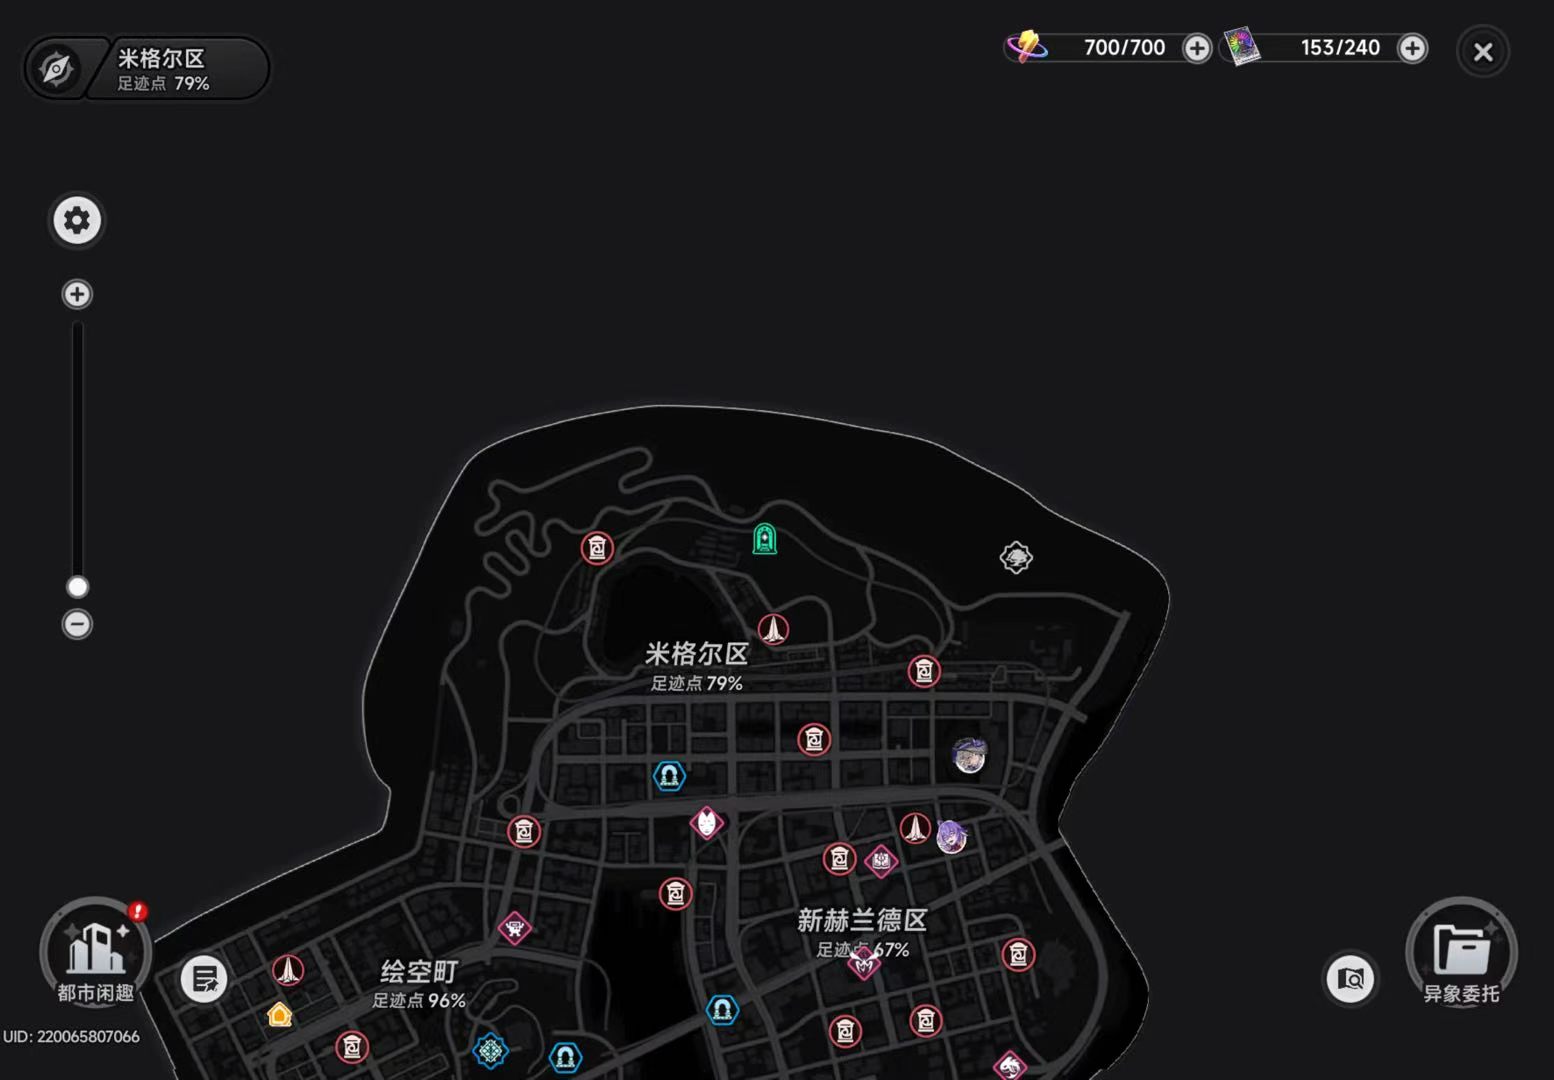The image size is (1554, 1080).
Task: Select the blue arch hexagon southwest of 新赫兰德区 label
Action: 722,1010
